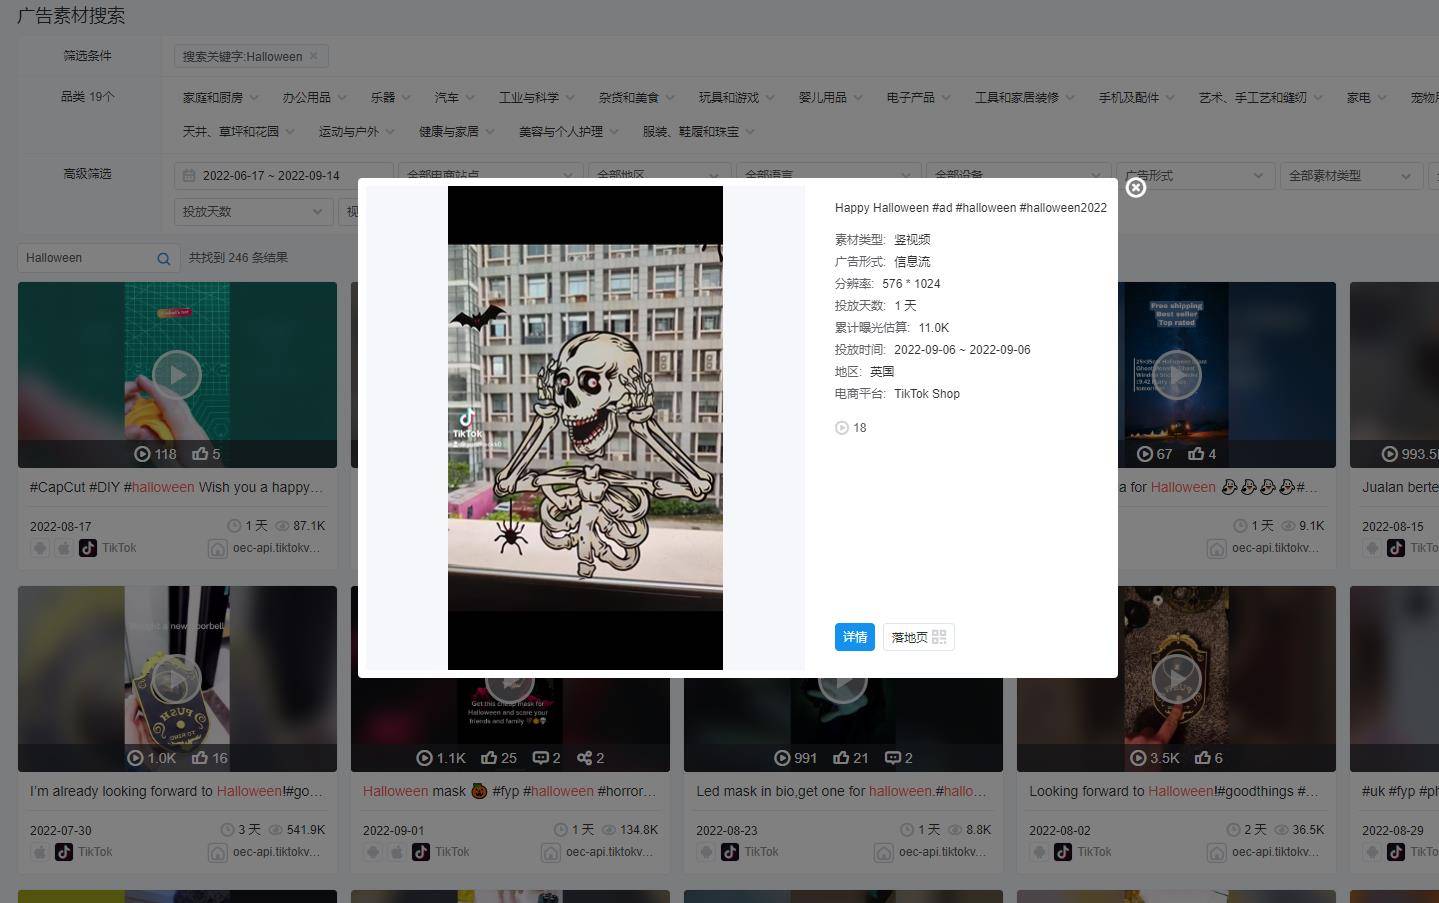Open the 广告形式 dropdown
Screen dimensions: 1439x903
point(1195,176)
